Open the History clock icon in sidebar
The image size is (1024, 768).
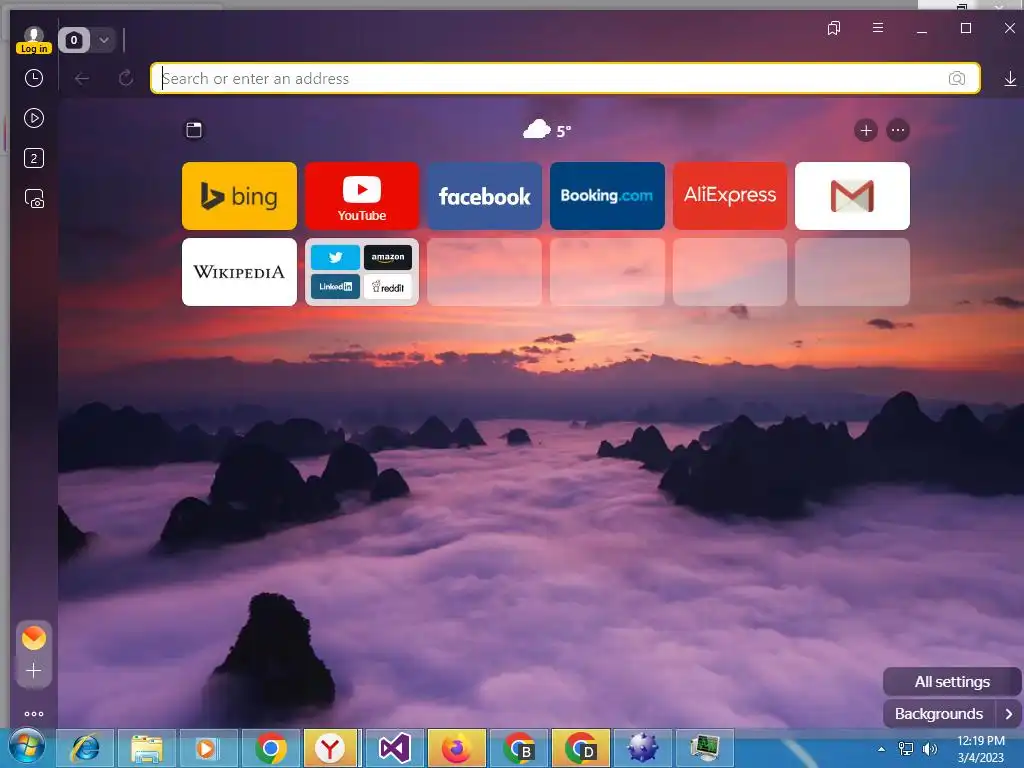click(34, 78)
